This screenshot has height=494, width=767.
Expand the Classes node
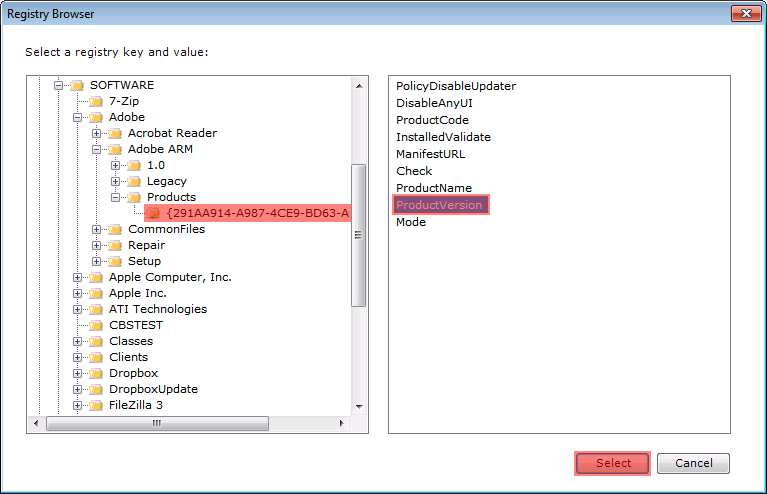coord(77,341)
